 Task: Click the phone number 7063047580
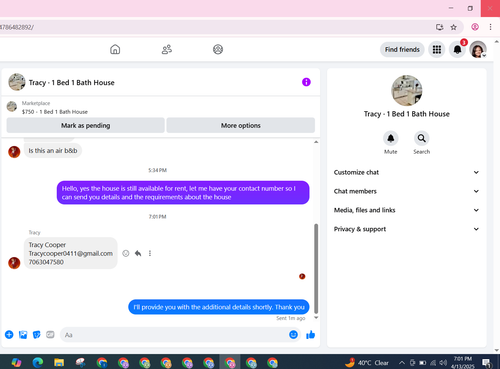[46, 262]
